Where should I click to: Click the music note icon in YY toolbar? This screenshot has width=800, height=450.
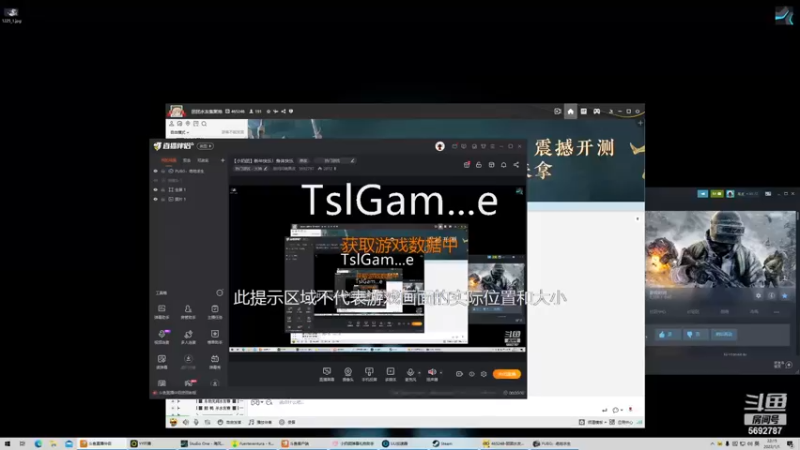point(251,422)
